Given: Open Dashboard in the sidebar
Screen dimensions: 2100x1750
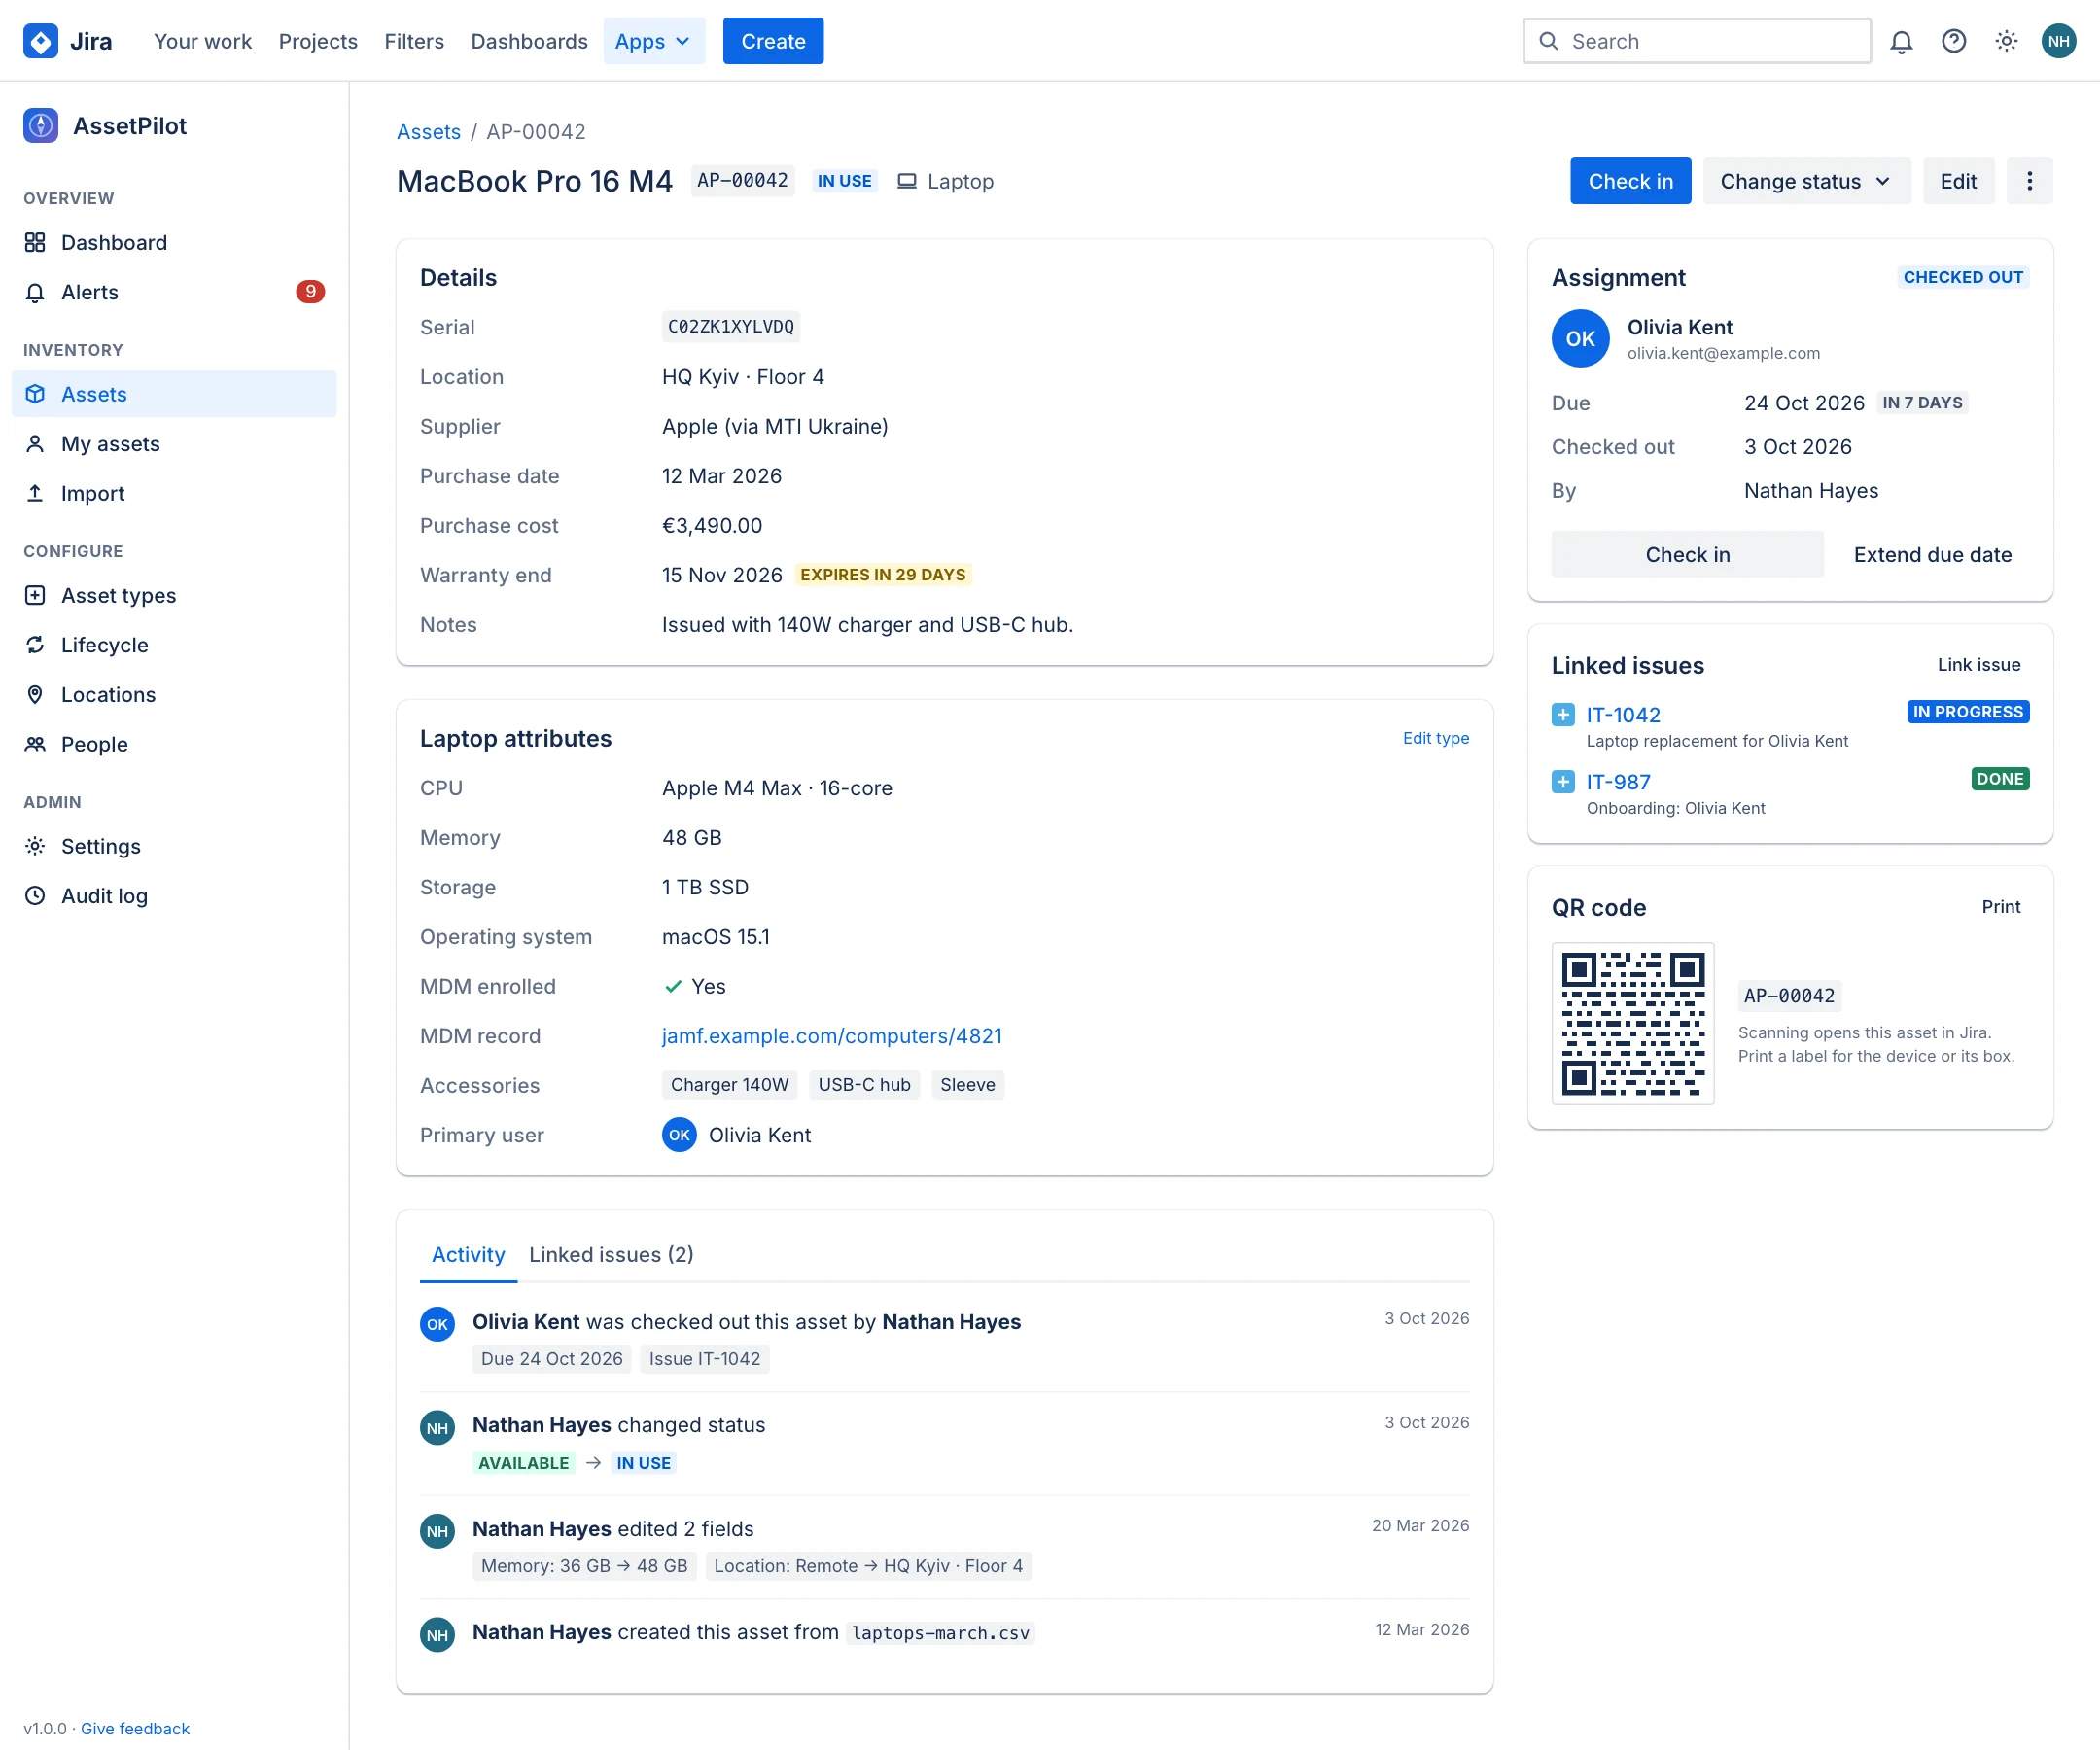Looking at the screenshot, I should click(x=174, y=242).
